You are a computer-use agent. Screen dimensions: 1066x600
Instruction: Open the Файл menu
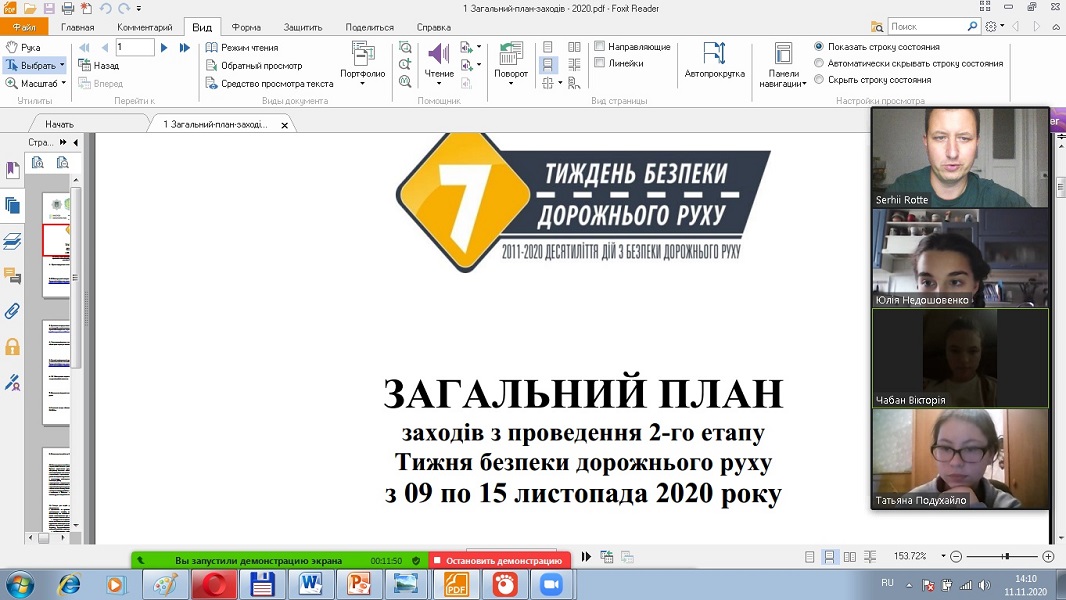point(24,27)
